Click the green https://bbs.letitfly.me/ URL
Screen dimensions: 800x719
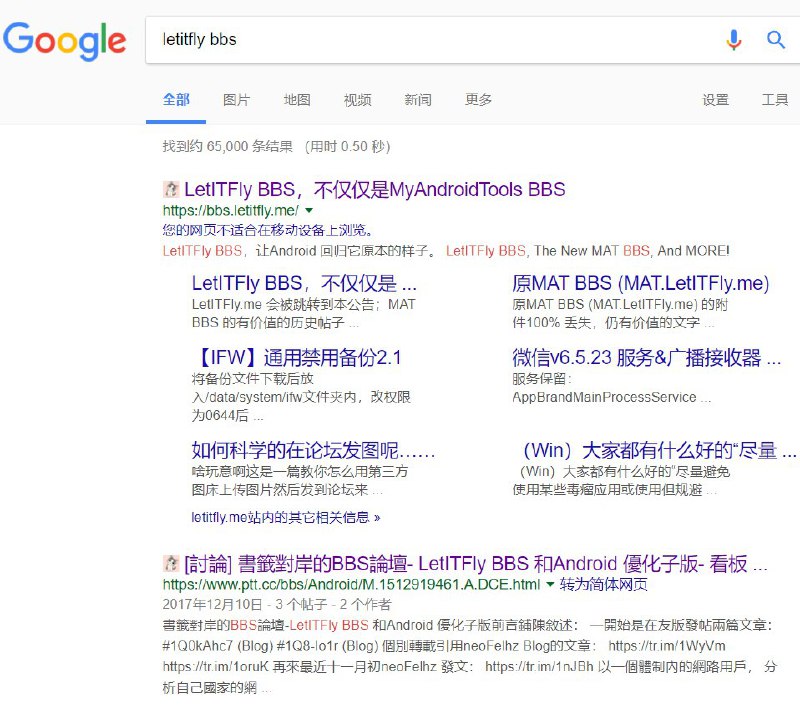(231, 210)
